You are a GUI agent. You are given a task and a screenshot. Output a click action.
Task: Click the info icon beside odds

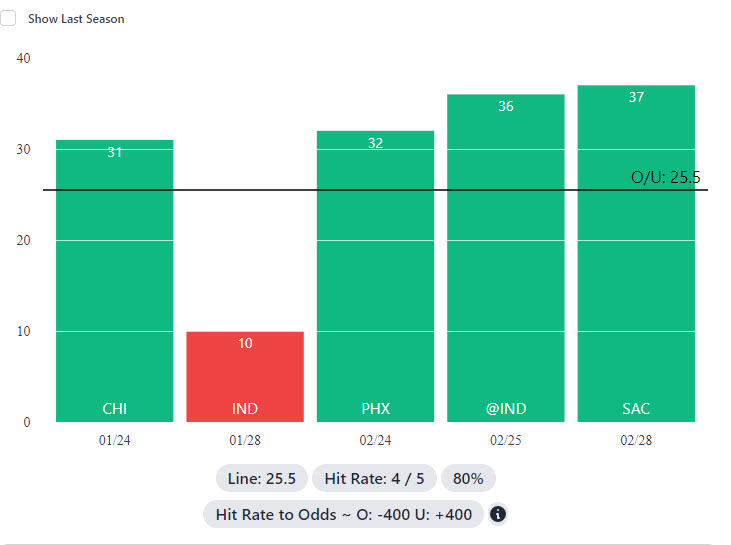point(498,515)
